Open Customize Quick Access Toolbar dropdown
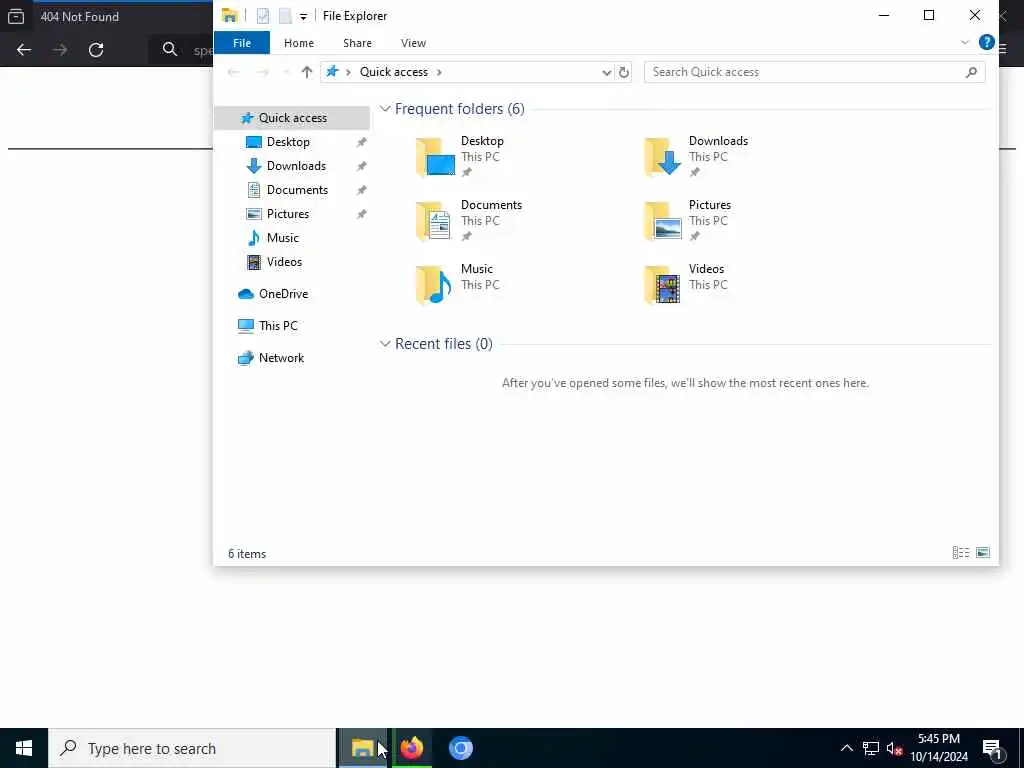 tap(304, 16)
